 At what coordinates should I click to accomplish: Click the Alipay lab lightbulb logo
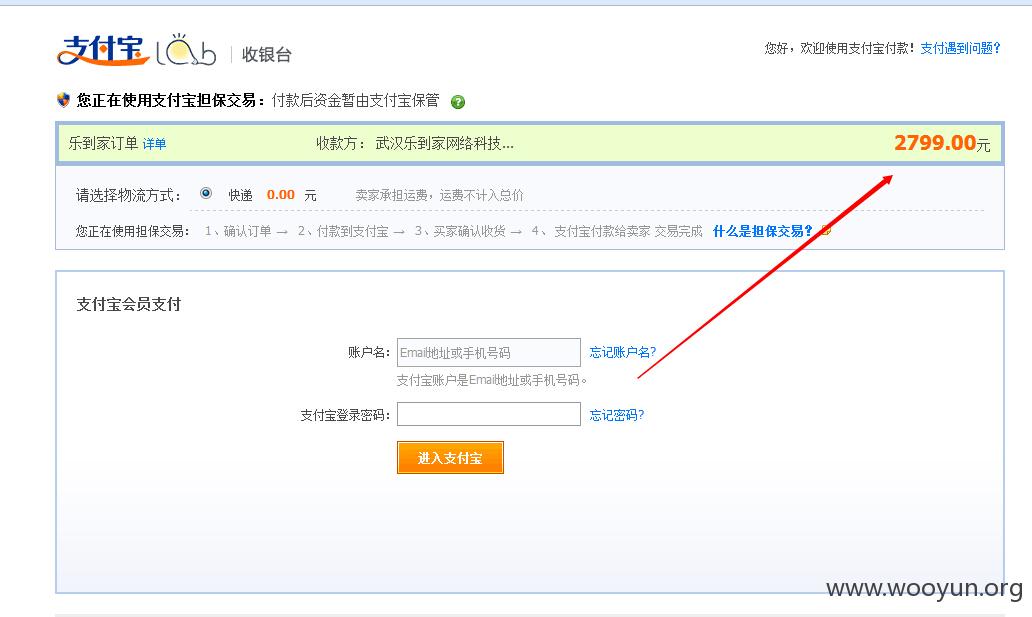click(x=186, y=50)
